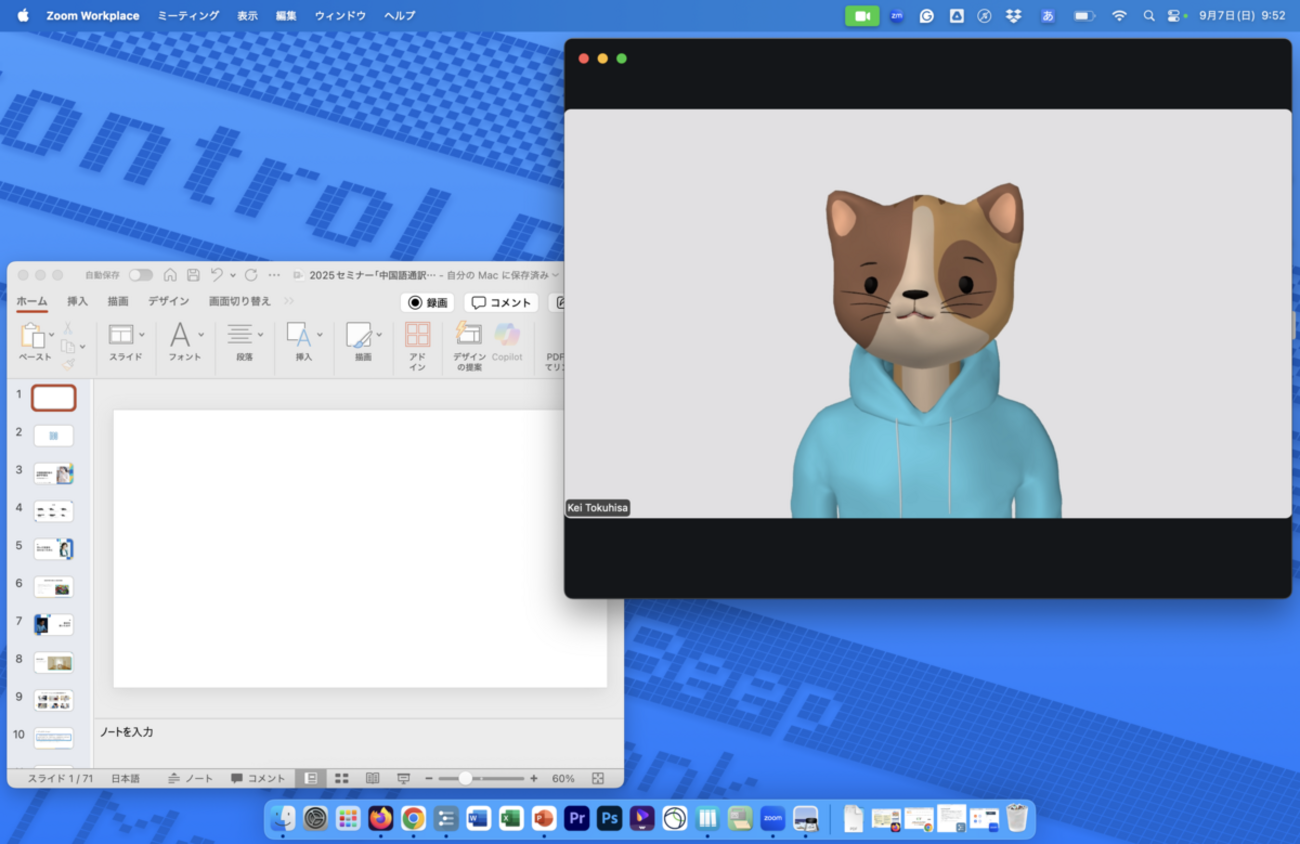Image resolution: width=1300 pixels, height=844 pixels.
Task: Click the Cut scissors icon
Action: [x=67, y=328]
